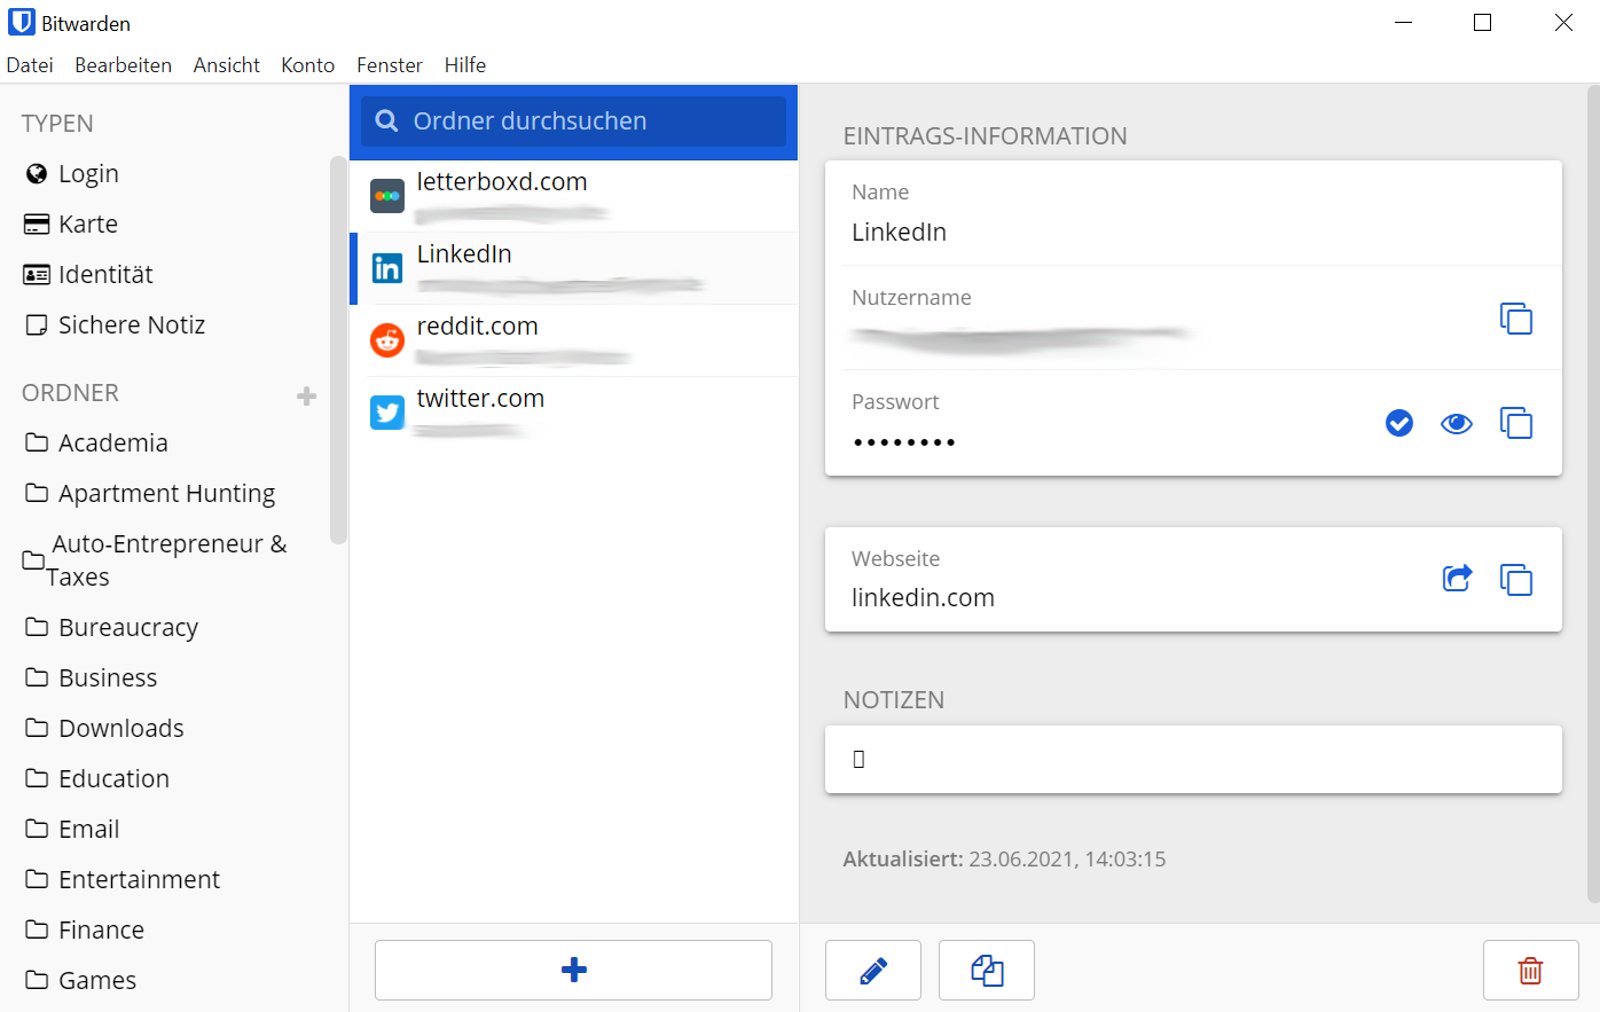Clone the LinkedIn entry
The width and height of the screenshot is (1600, 1012).
986,970
